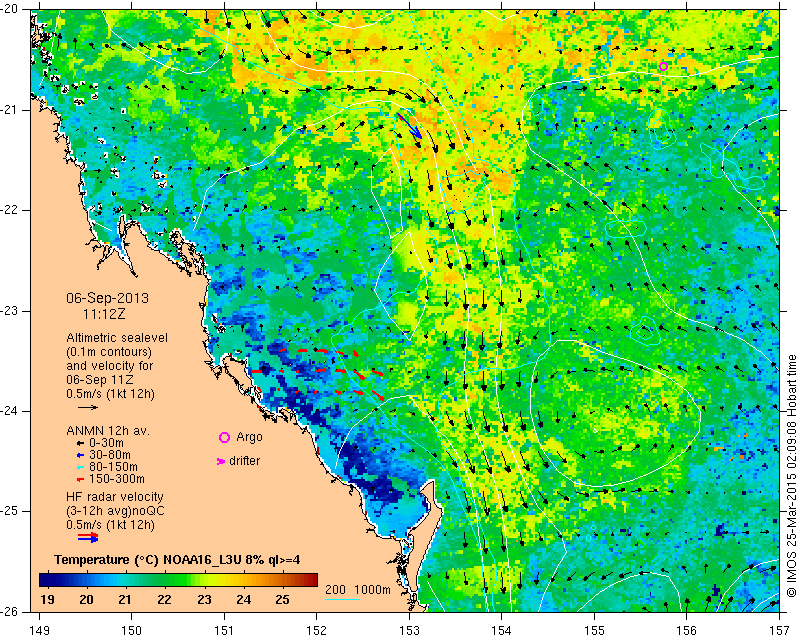Click the blue 30-80m ANMN legend arrow

80,455
